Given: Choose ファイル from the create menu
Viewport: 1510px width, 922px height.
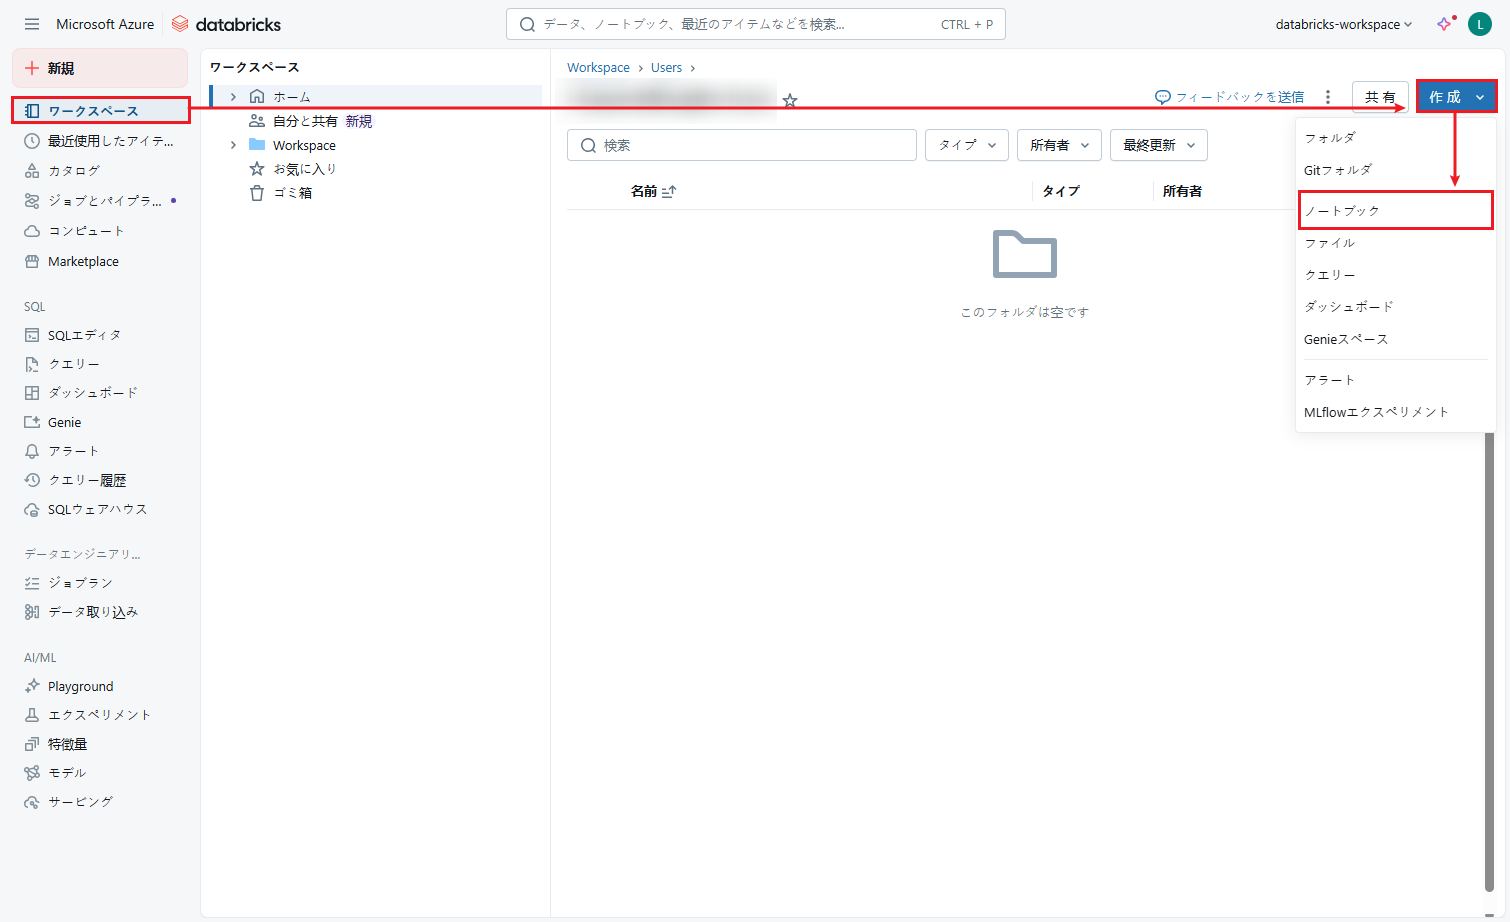Looking at the screenshot, I should [x=1395, y=243].
